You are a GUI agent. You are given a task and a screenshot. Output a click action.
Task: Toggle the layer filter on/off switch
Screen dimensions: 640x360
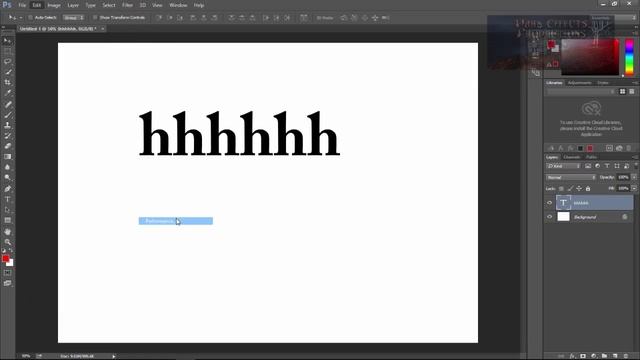(x=636, y=165)
